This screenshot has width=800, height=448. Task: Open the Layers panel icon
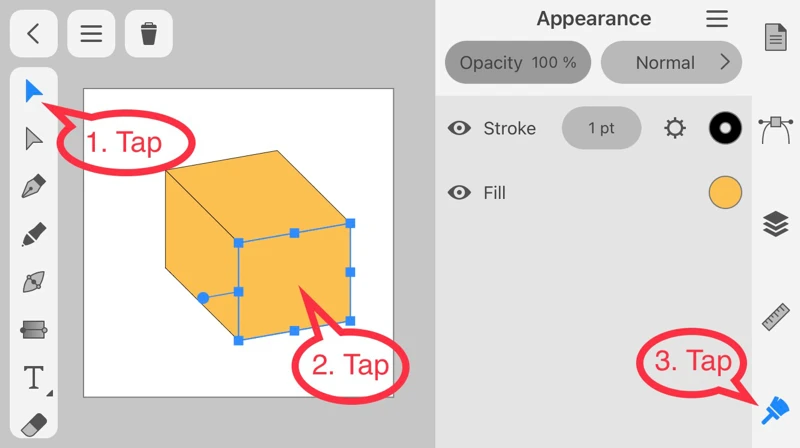[776, 224]
